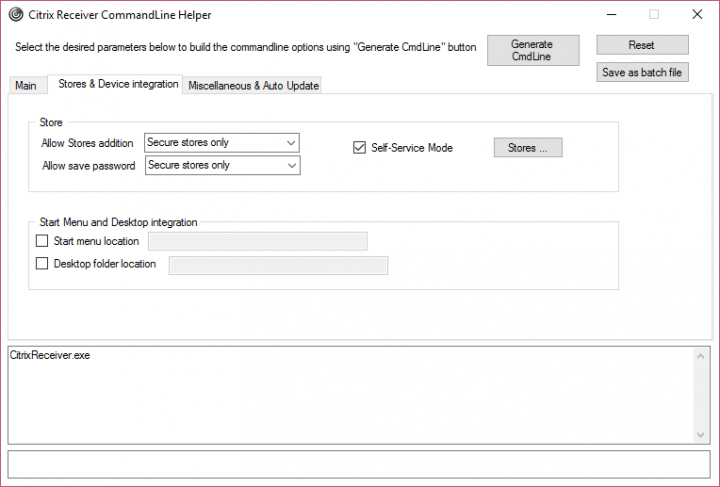Uncheck the Self-Service Mode checkbox
The width and height of the screenshot is (720, 487).
(360, 148)
